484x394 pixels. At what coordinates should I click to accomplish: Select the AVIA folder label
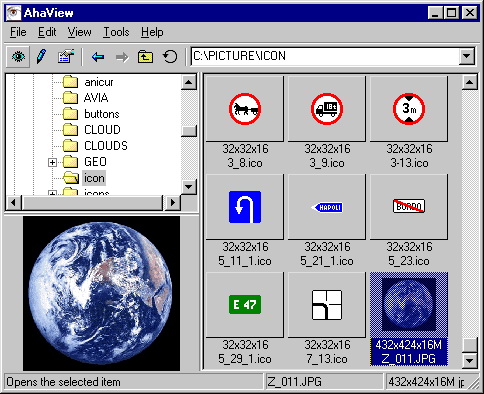pos(96,98)
